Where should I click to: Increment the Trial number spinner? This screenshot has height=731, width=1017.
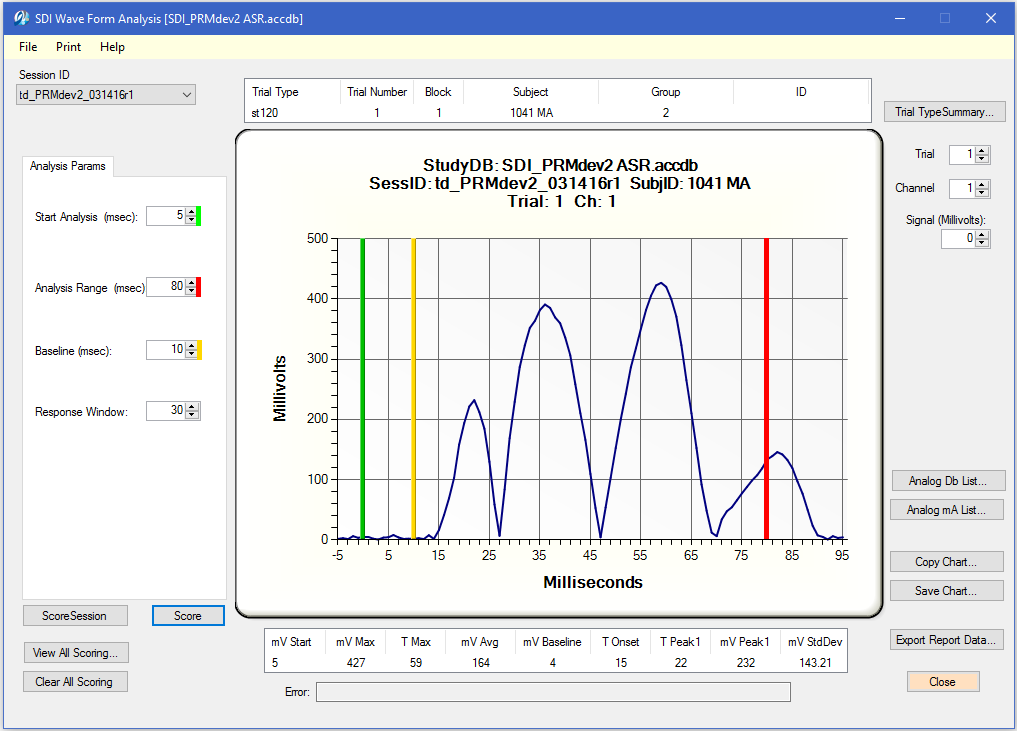[981, 151]
